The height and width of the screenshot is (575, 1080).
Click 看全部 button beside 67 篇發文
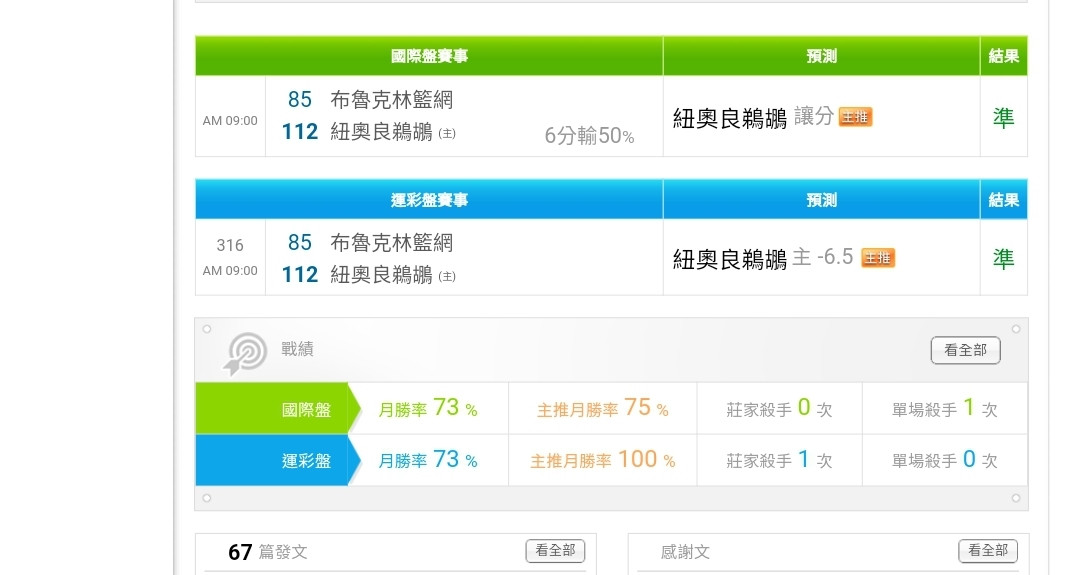(555, 550)
